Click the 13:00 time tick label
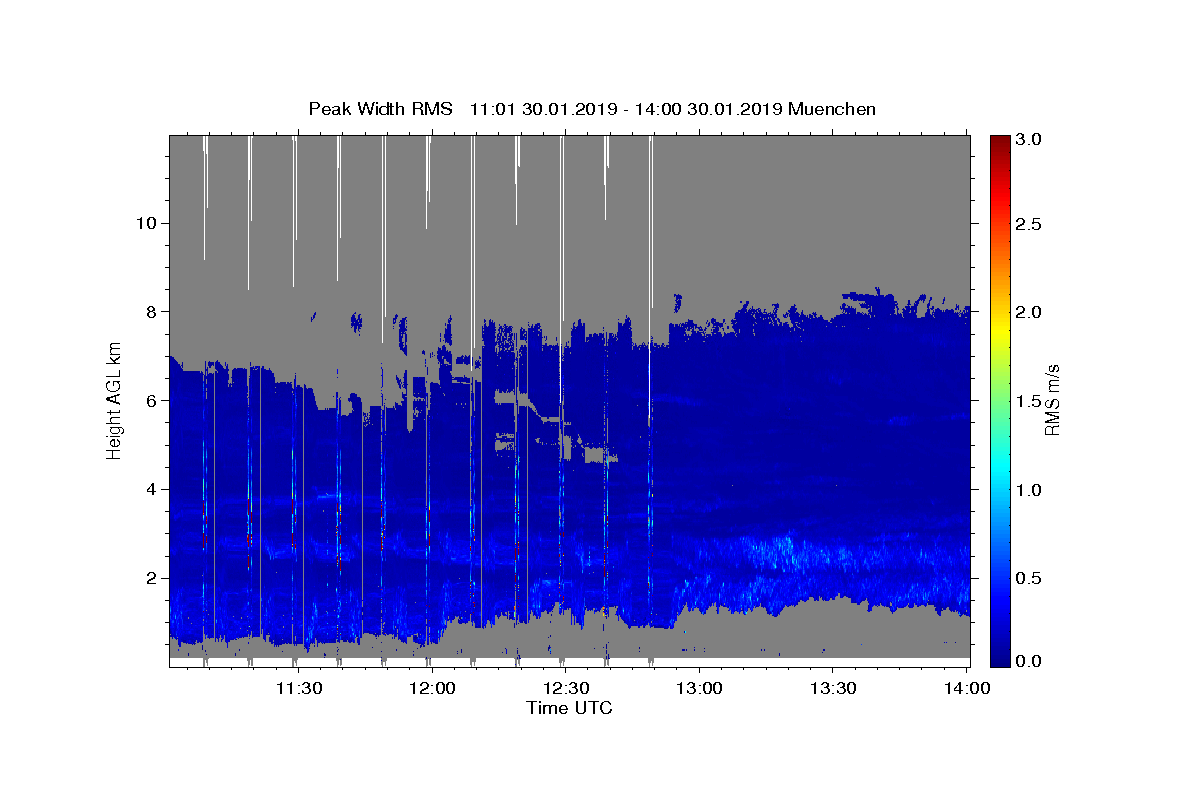The image size is (1200, 800). 699,688
